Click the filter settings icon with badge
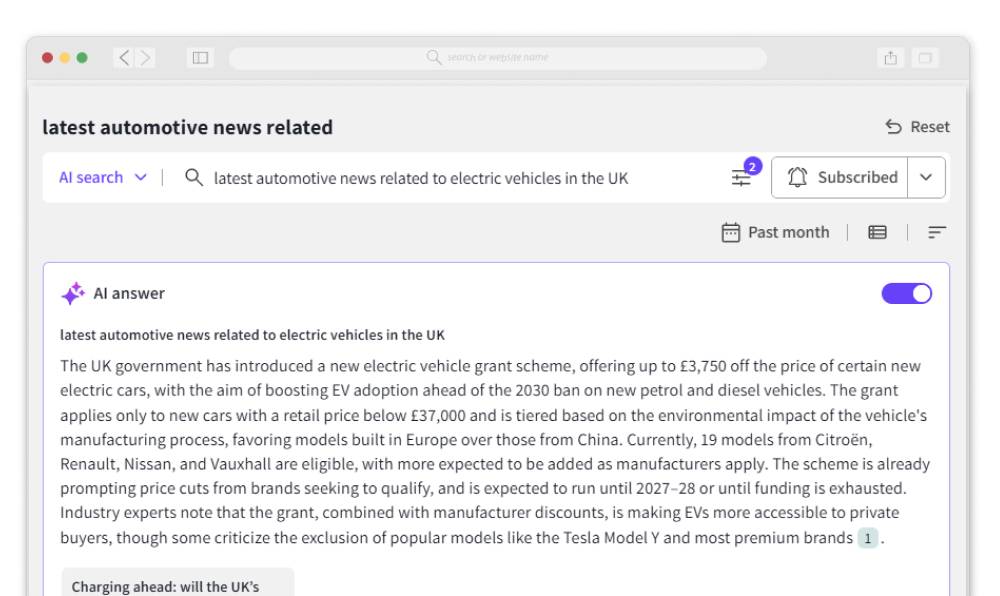Screen dimensions: 1000x596 (x=741, y=178)
